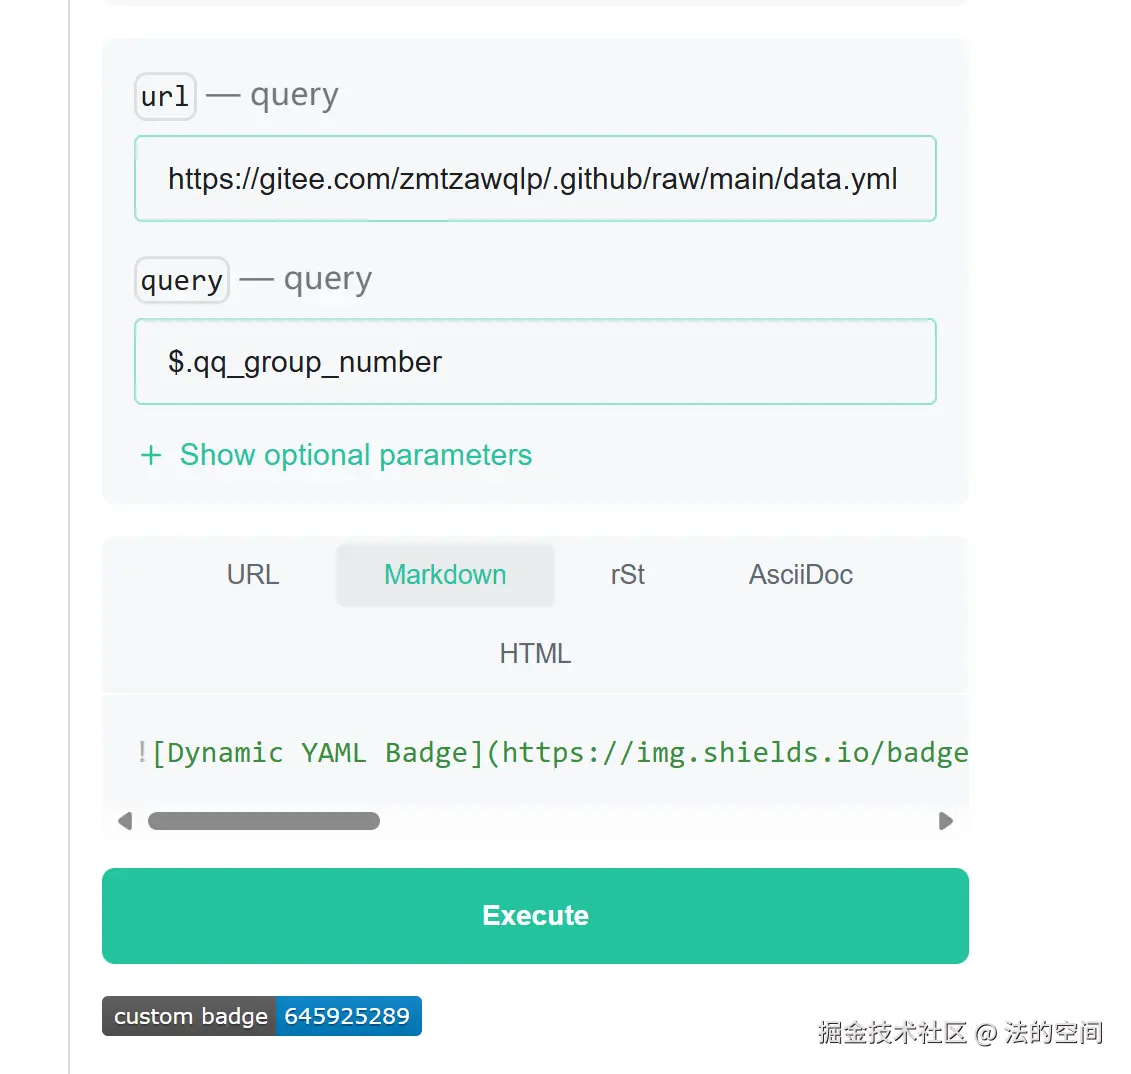The width and height of the screenshot is (1131, 1074).
Task: Expand 'Show optional parameters' text link
Action: click(x=355, y=455)
